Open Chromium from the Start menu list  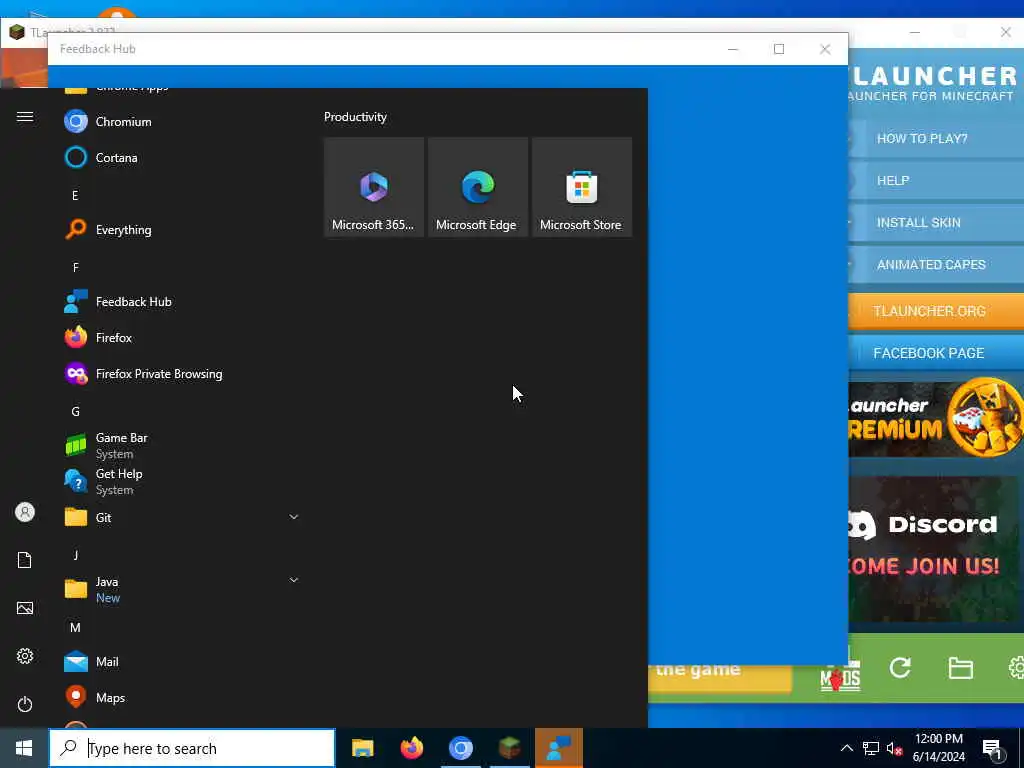pos(181,121)
